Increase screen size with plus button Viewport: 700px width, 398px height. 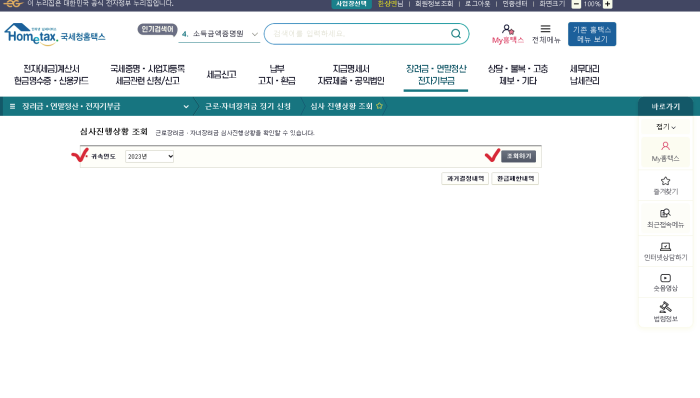coord(608,4)
